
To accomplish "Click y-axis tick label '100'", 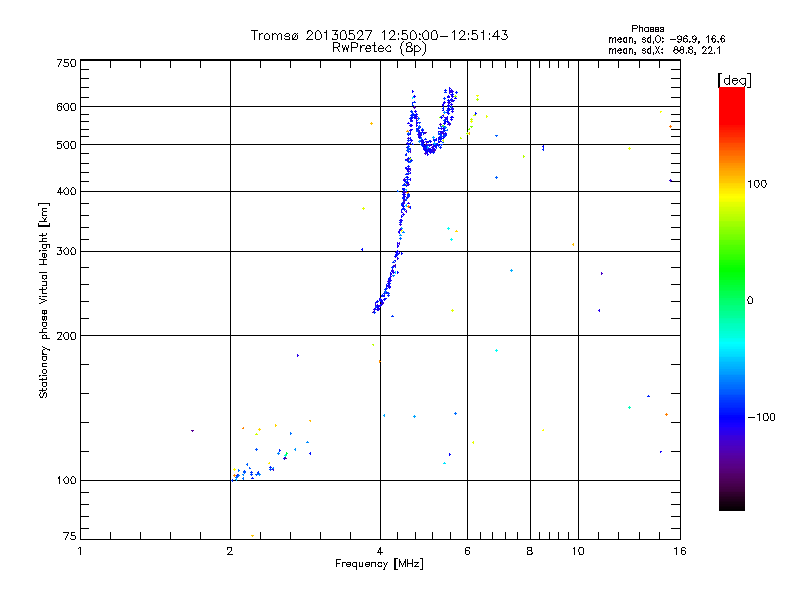I will click(x=66, y=480).
